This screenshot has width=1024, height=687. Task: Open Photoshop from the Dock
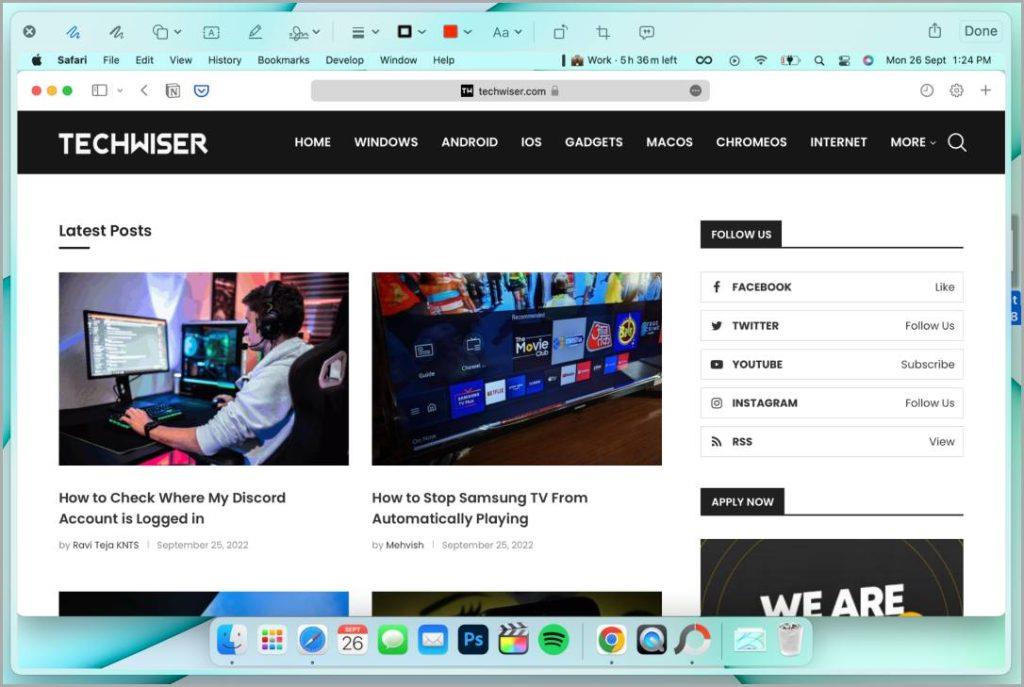[x=473, y=640]
